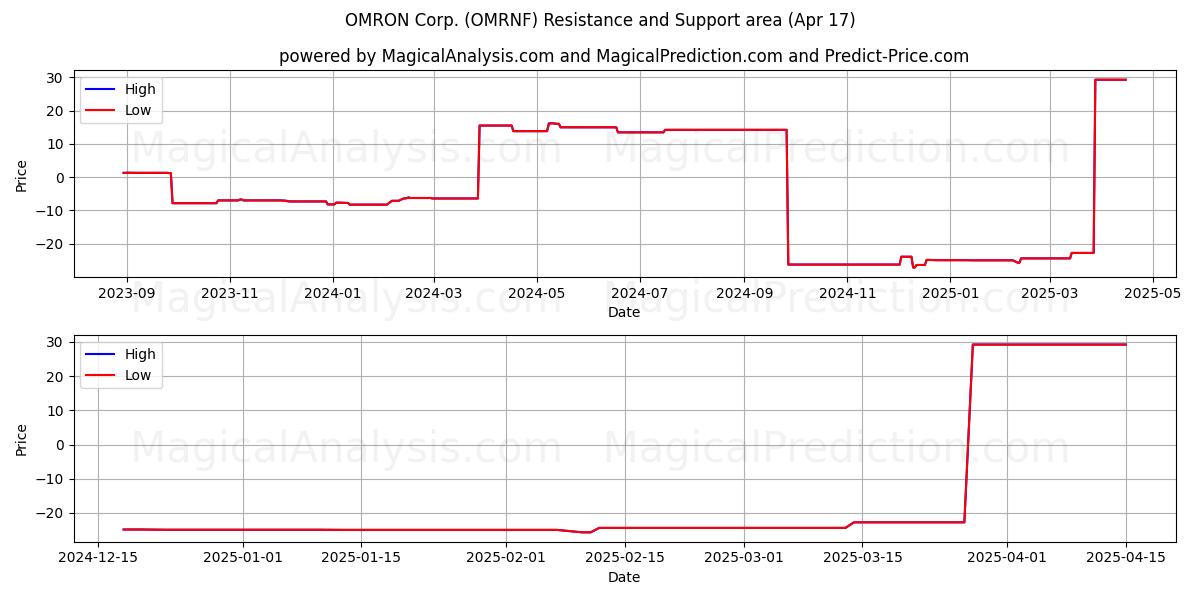Click the 'Date' axis label under lower chart

(624, 577)
